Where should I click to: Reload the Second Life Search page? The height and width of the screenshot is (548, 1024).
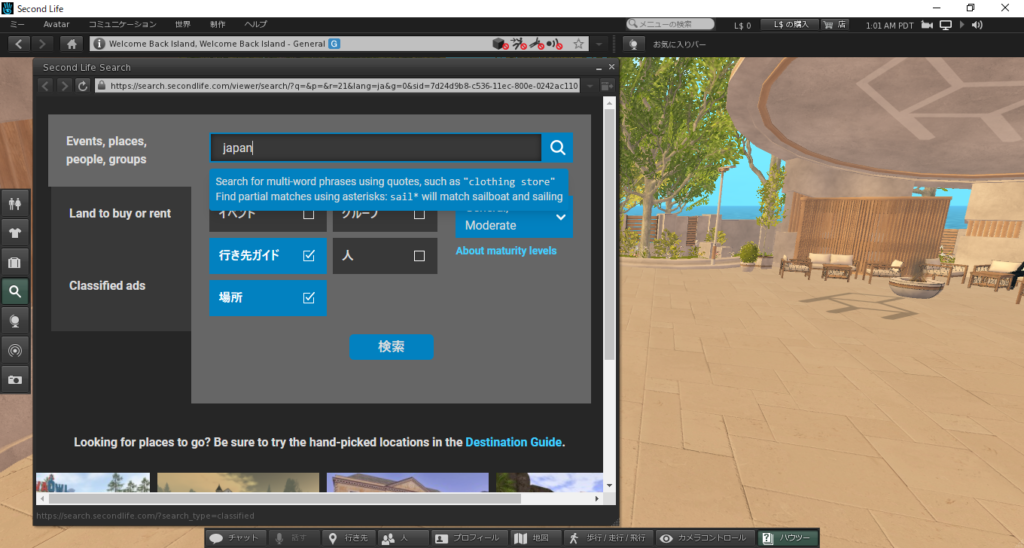pyautogui.click(x=82, y=86)
